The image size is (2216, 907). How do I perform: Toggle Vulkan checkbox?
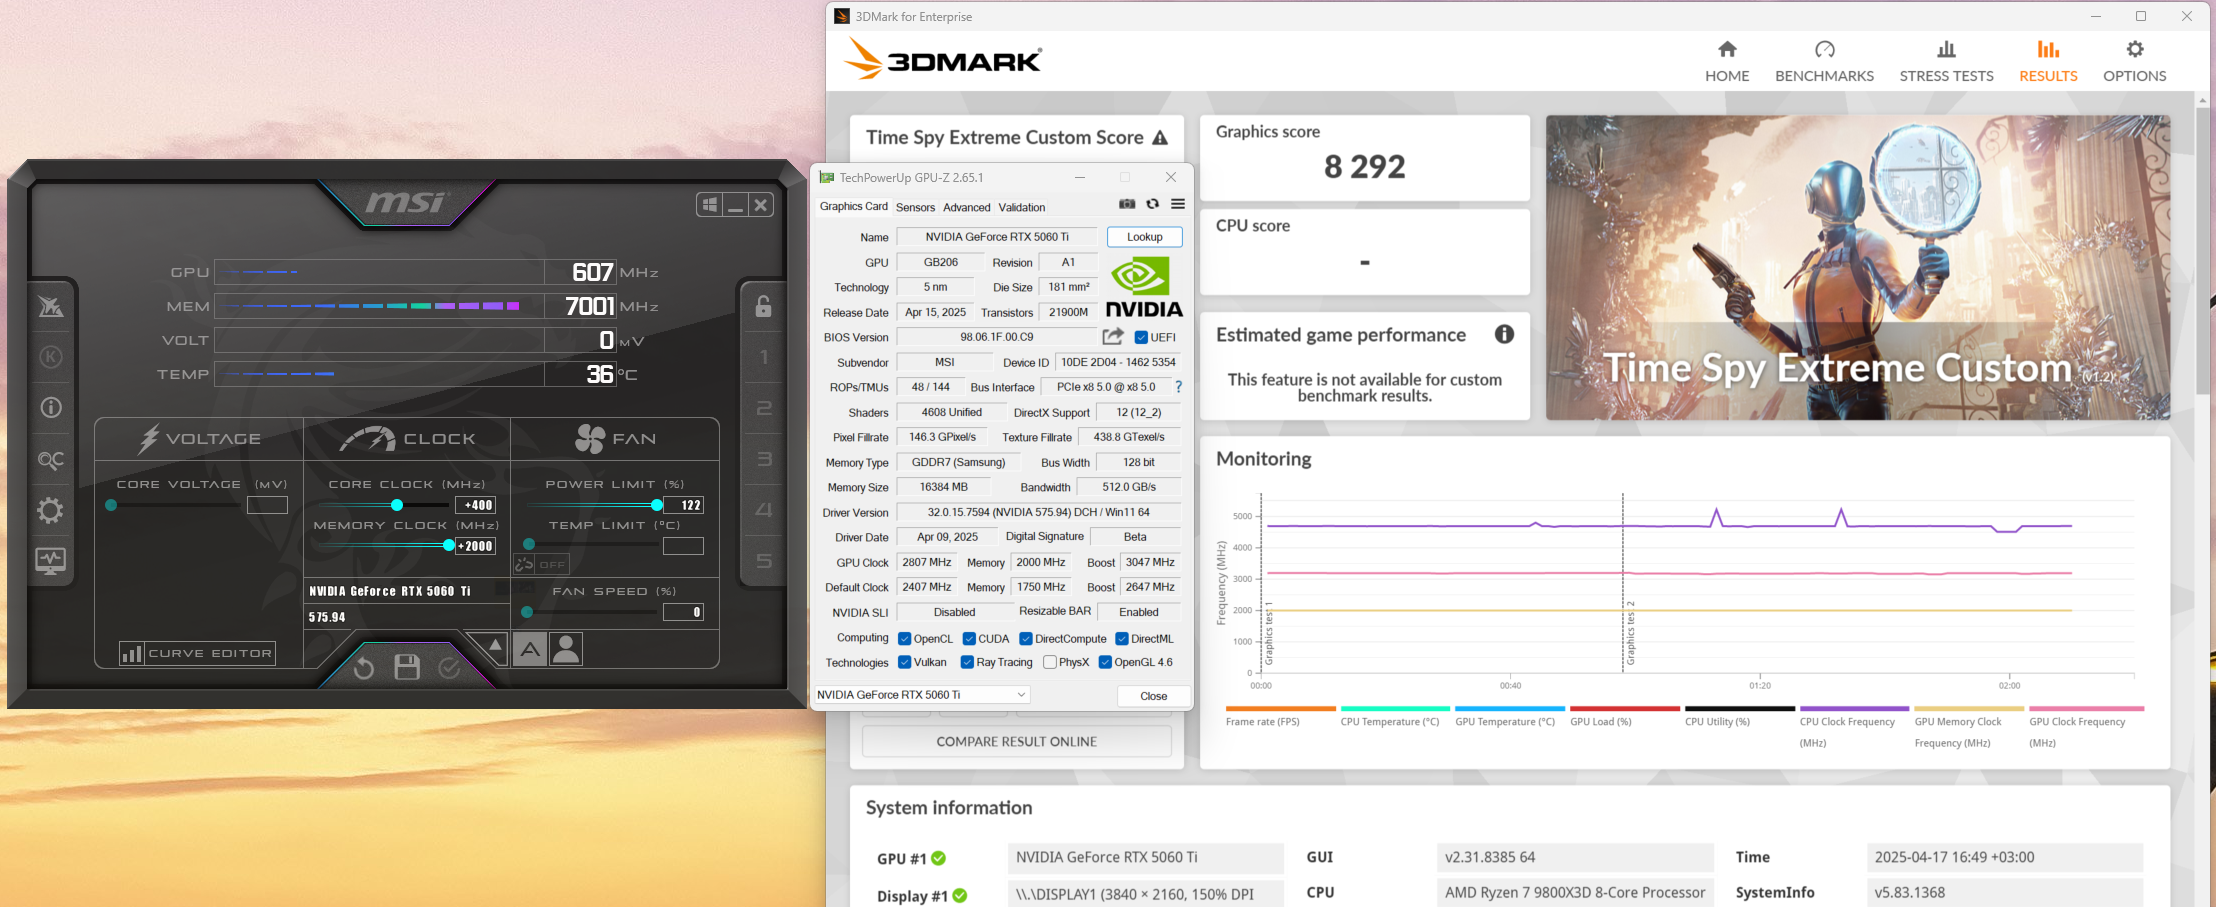(904, 662)
